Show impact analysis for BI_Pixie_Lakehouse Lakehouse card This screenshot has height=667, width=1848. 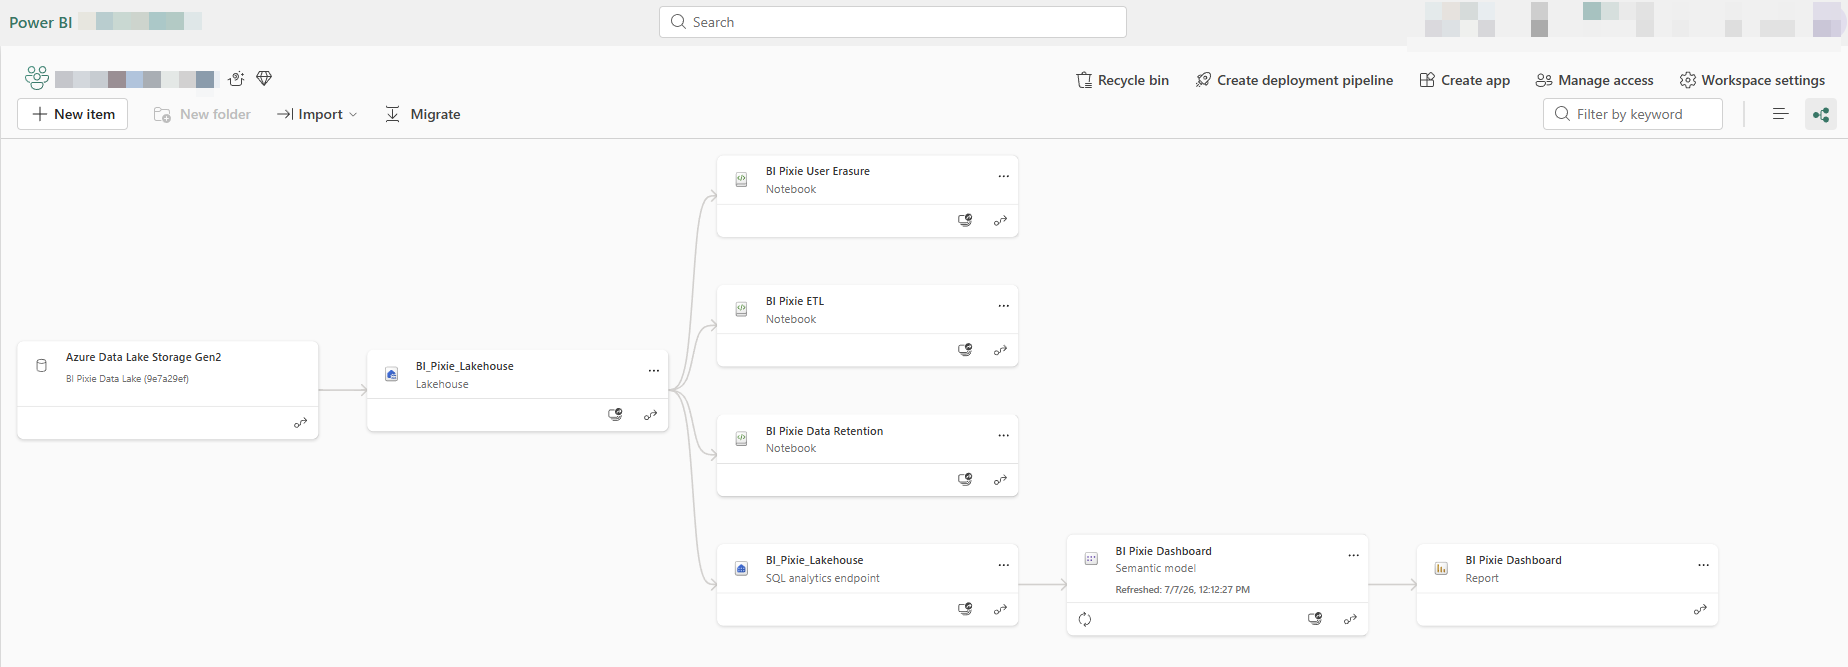[615, 415]
